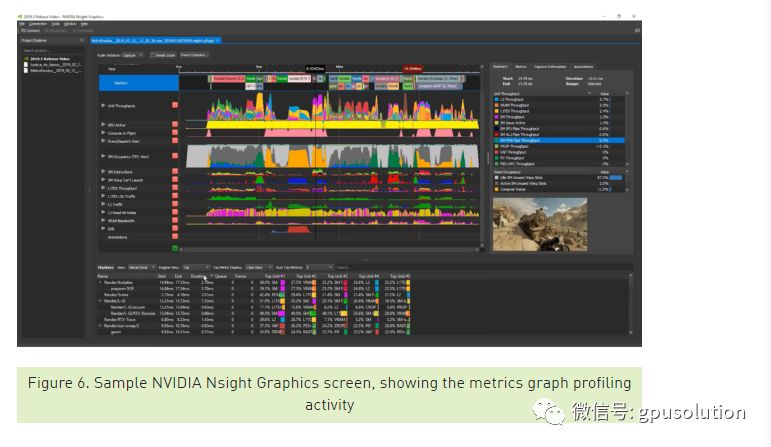Open the right panel Annotations tab

coord(584,66)
